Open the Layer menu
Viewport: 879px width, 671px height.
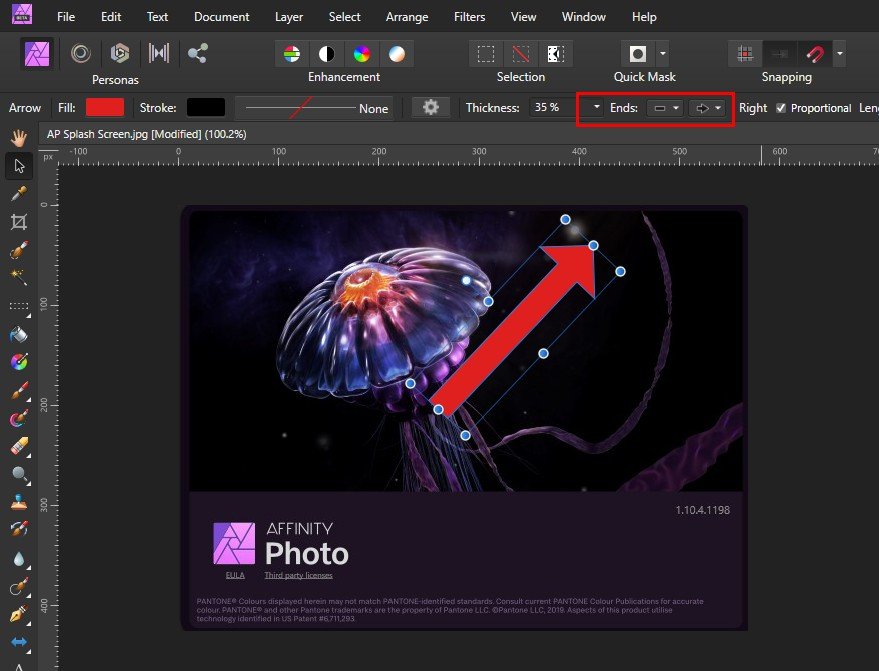coord(289,17)
